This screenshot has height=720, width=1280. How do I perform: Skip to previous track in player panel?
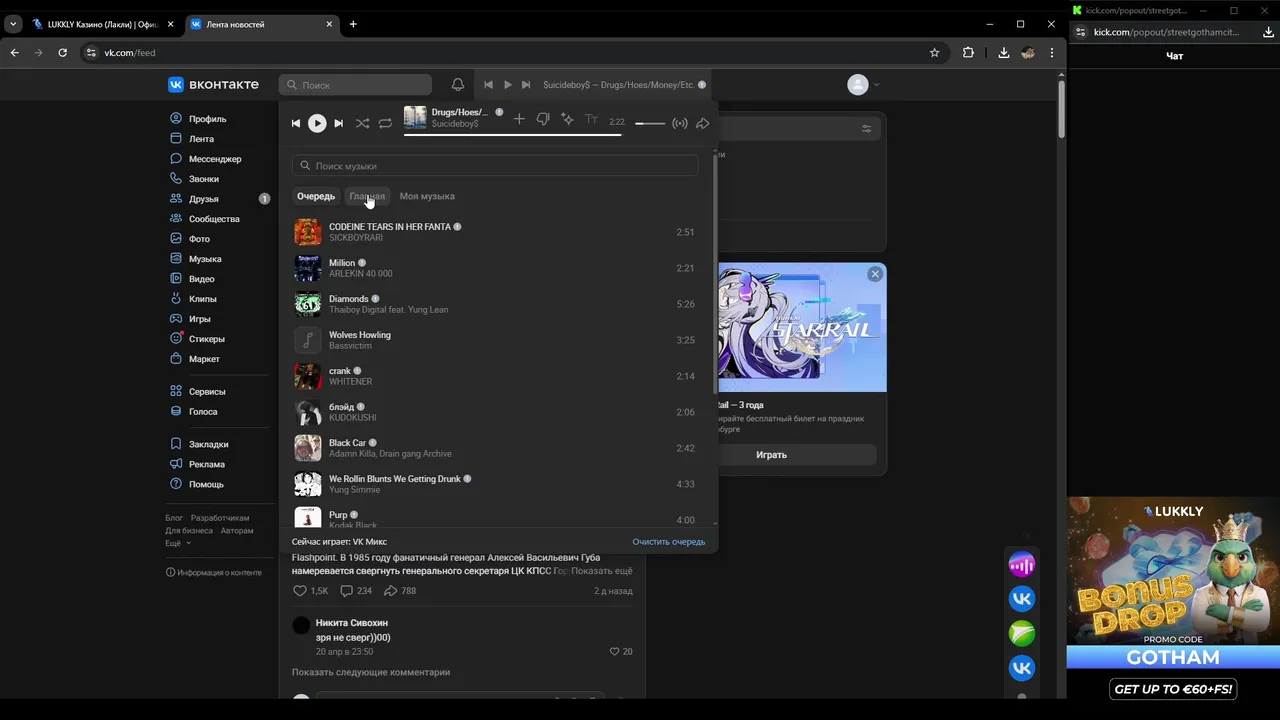click(x=295, y=123)
